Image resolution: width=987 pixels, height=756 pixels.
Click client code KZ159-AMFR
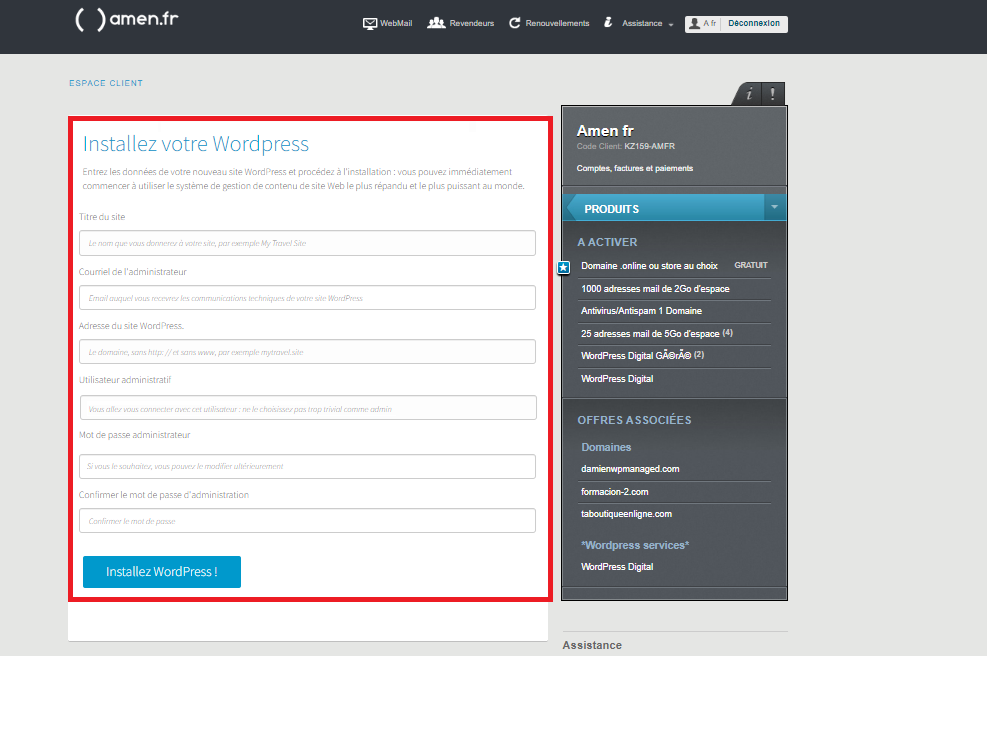tap(649, 146)
